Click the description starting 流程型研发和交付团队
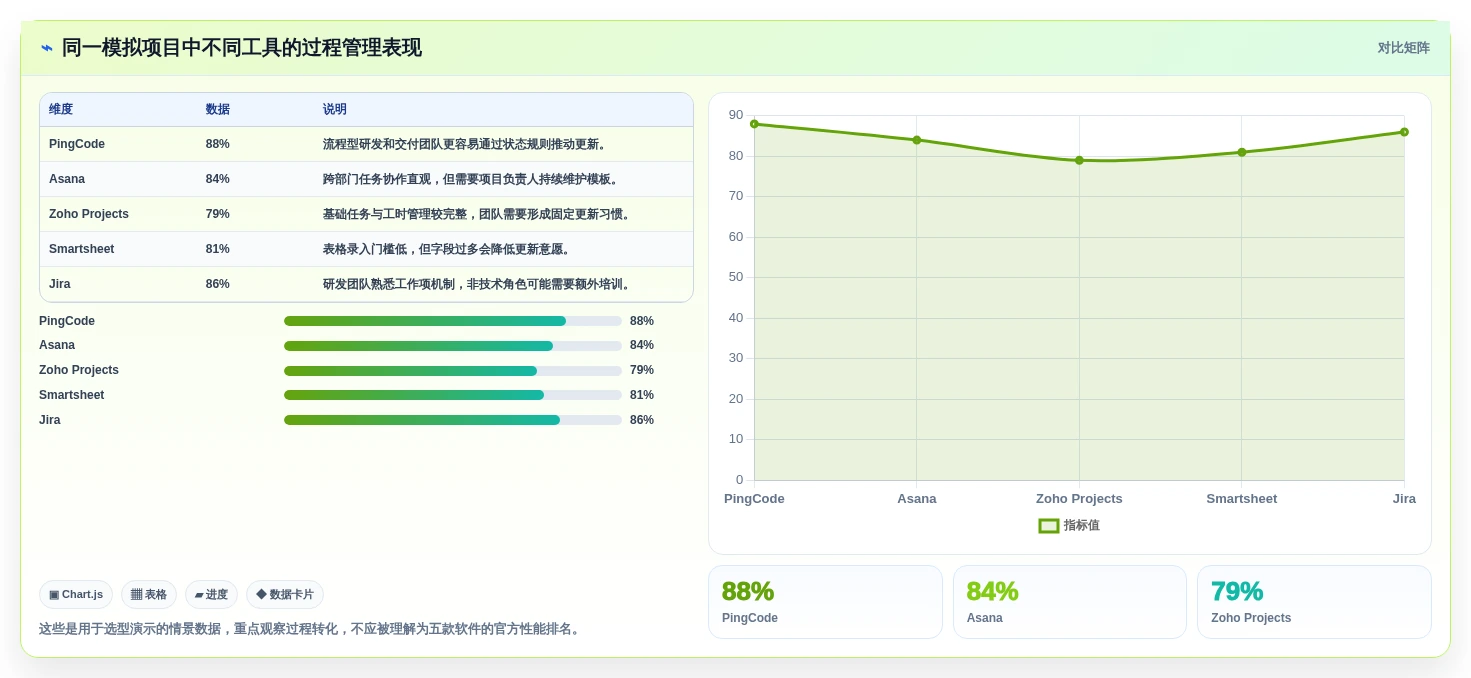Screen dimensions: 1471x678 coord(466,144)
